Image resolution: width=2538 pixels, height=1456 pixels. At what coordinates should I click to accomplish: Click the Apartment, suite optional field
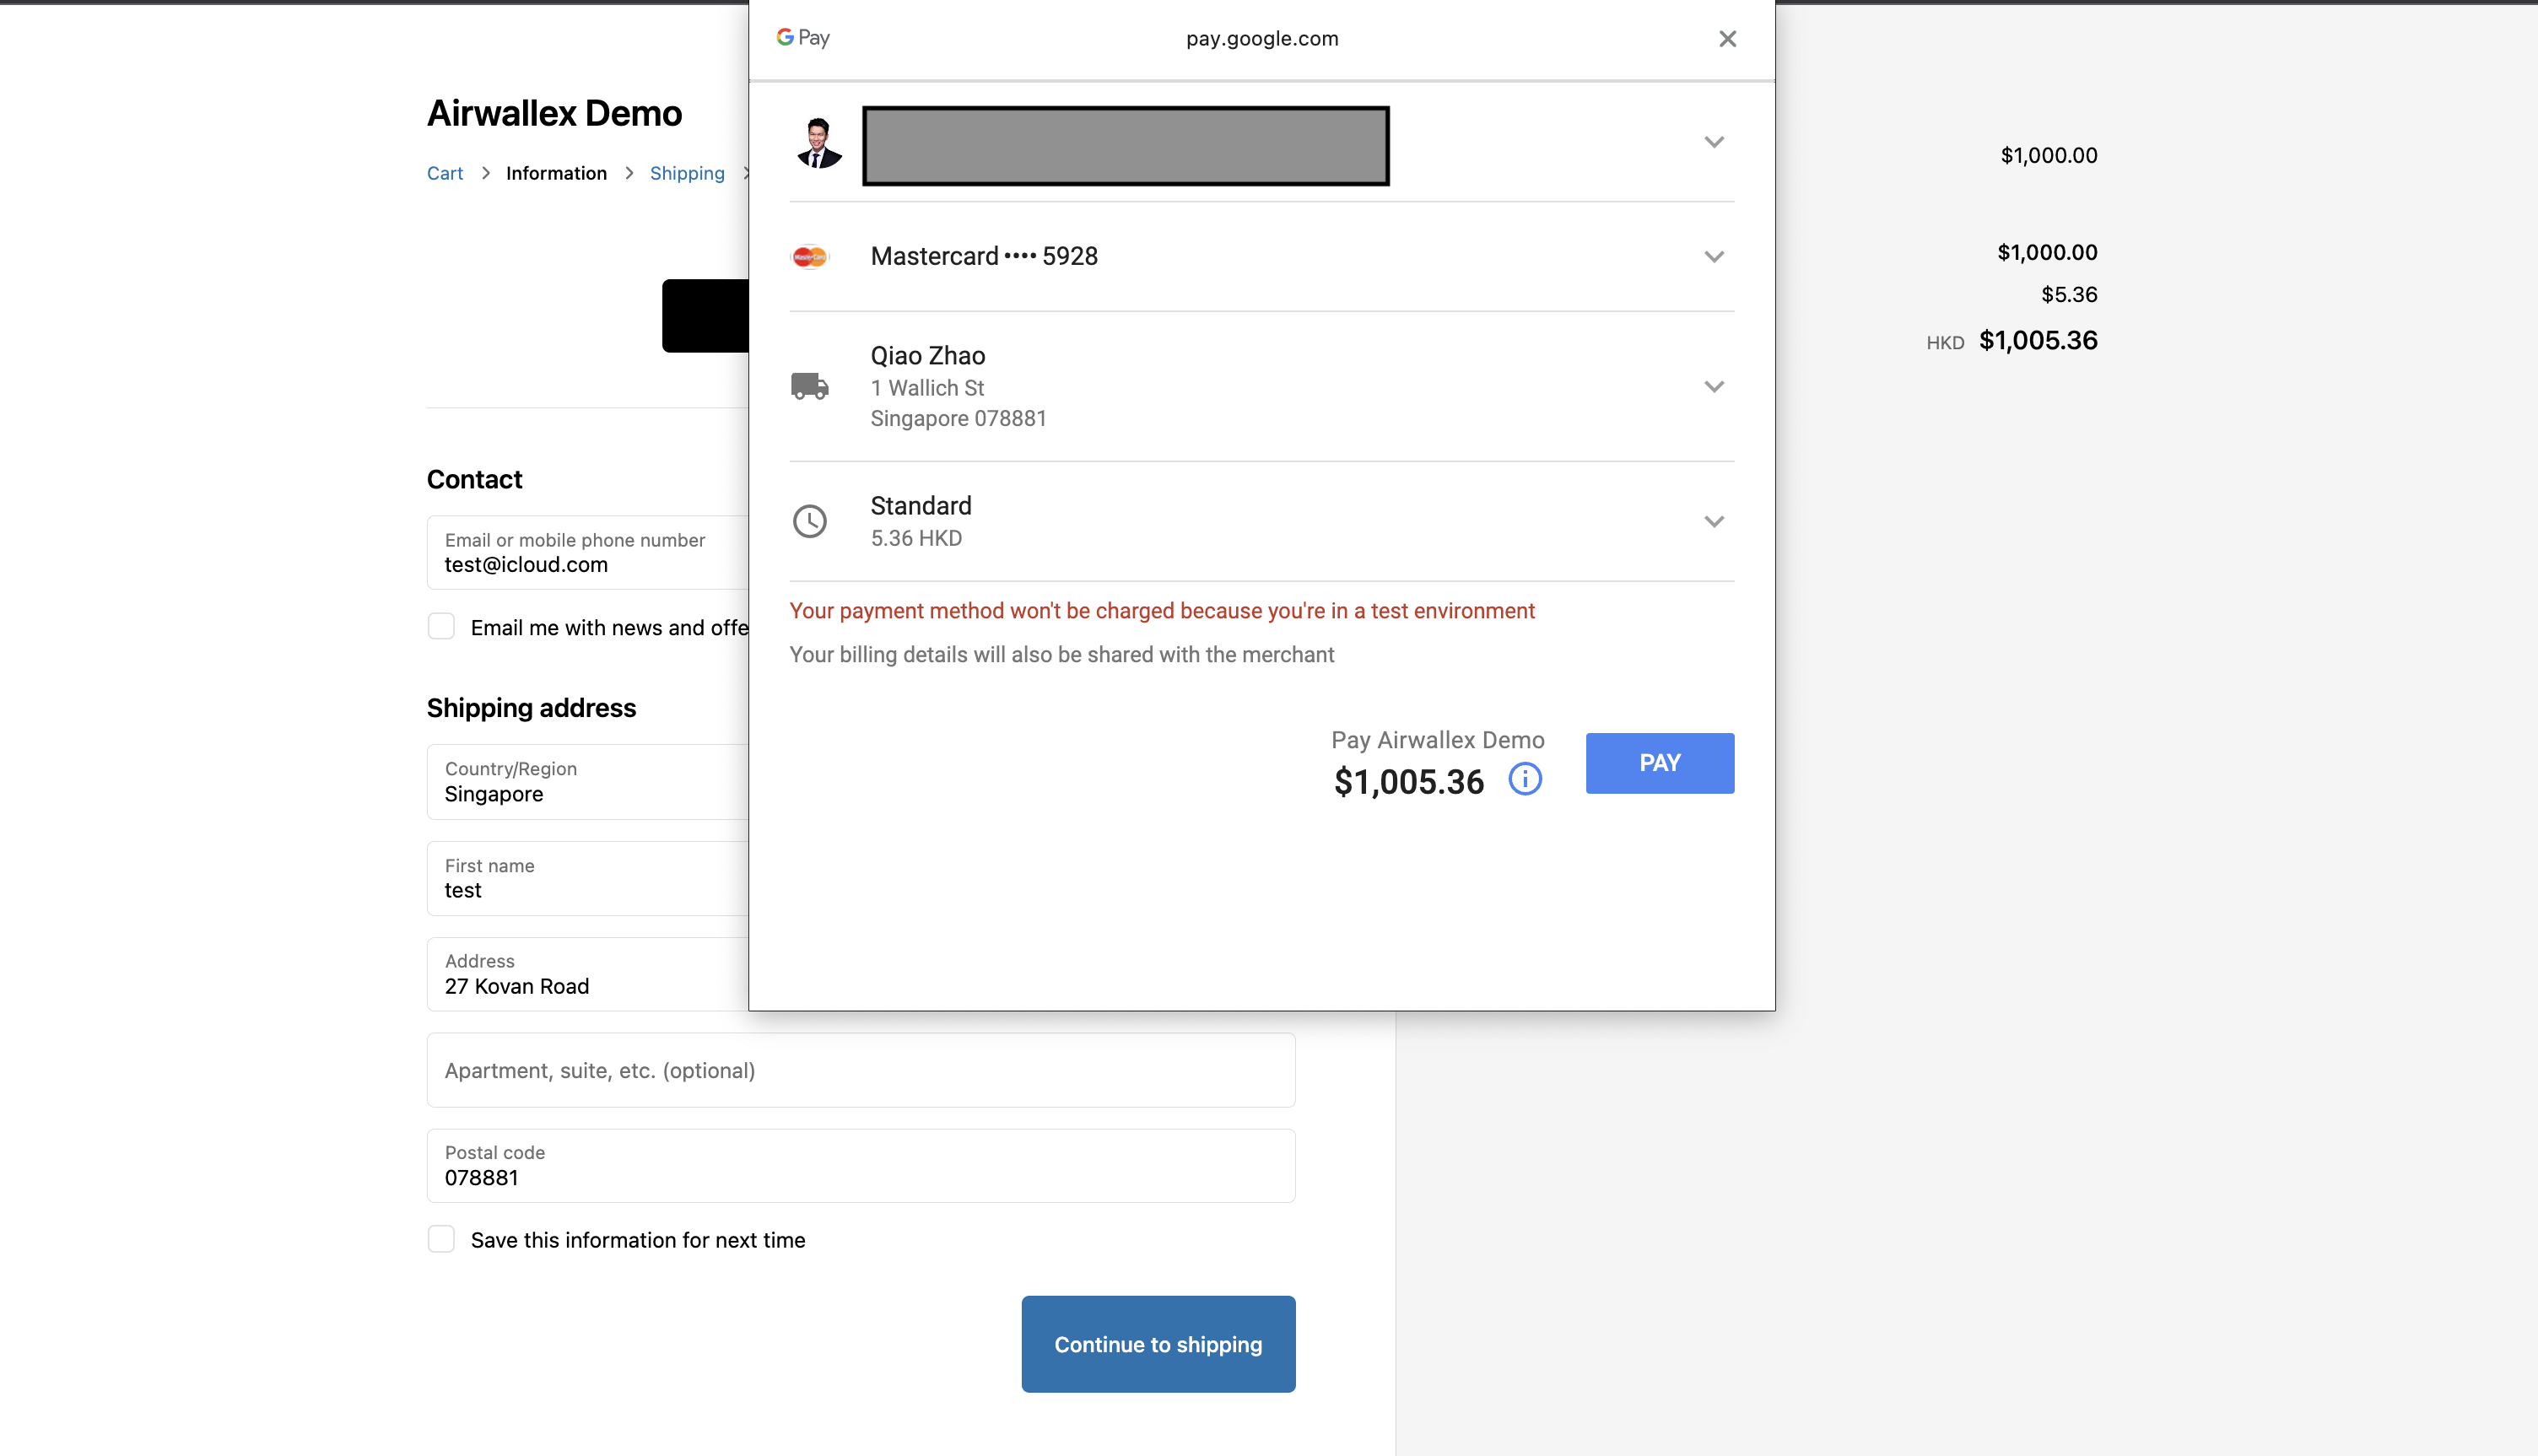coord(860,1070)
